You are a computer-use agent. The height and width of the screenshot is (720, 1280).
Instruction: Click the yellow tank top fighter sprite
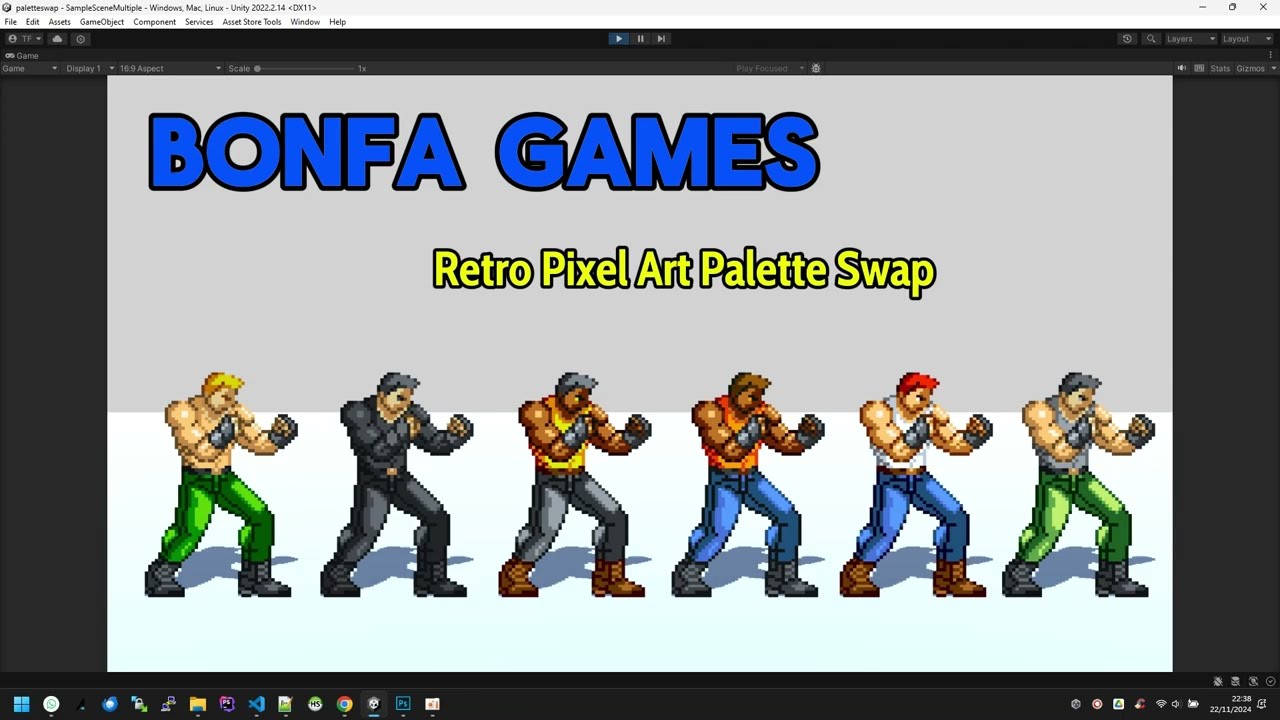coord(574,485)
